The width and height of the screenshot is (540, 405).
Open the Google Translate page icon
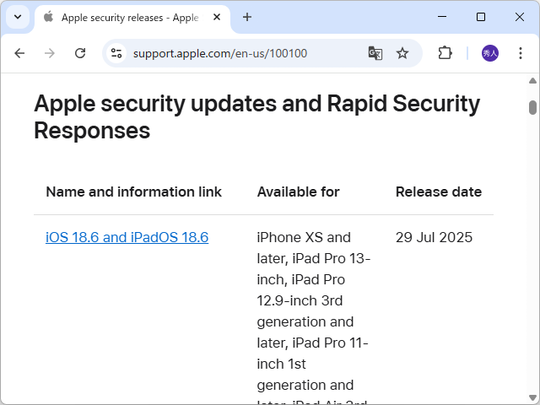[x=375, y=53]
